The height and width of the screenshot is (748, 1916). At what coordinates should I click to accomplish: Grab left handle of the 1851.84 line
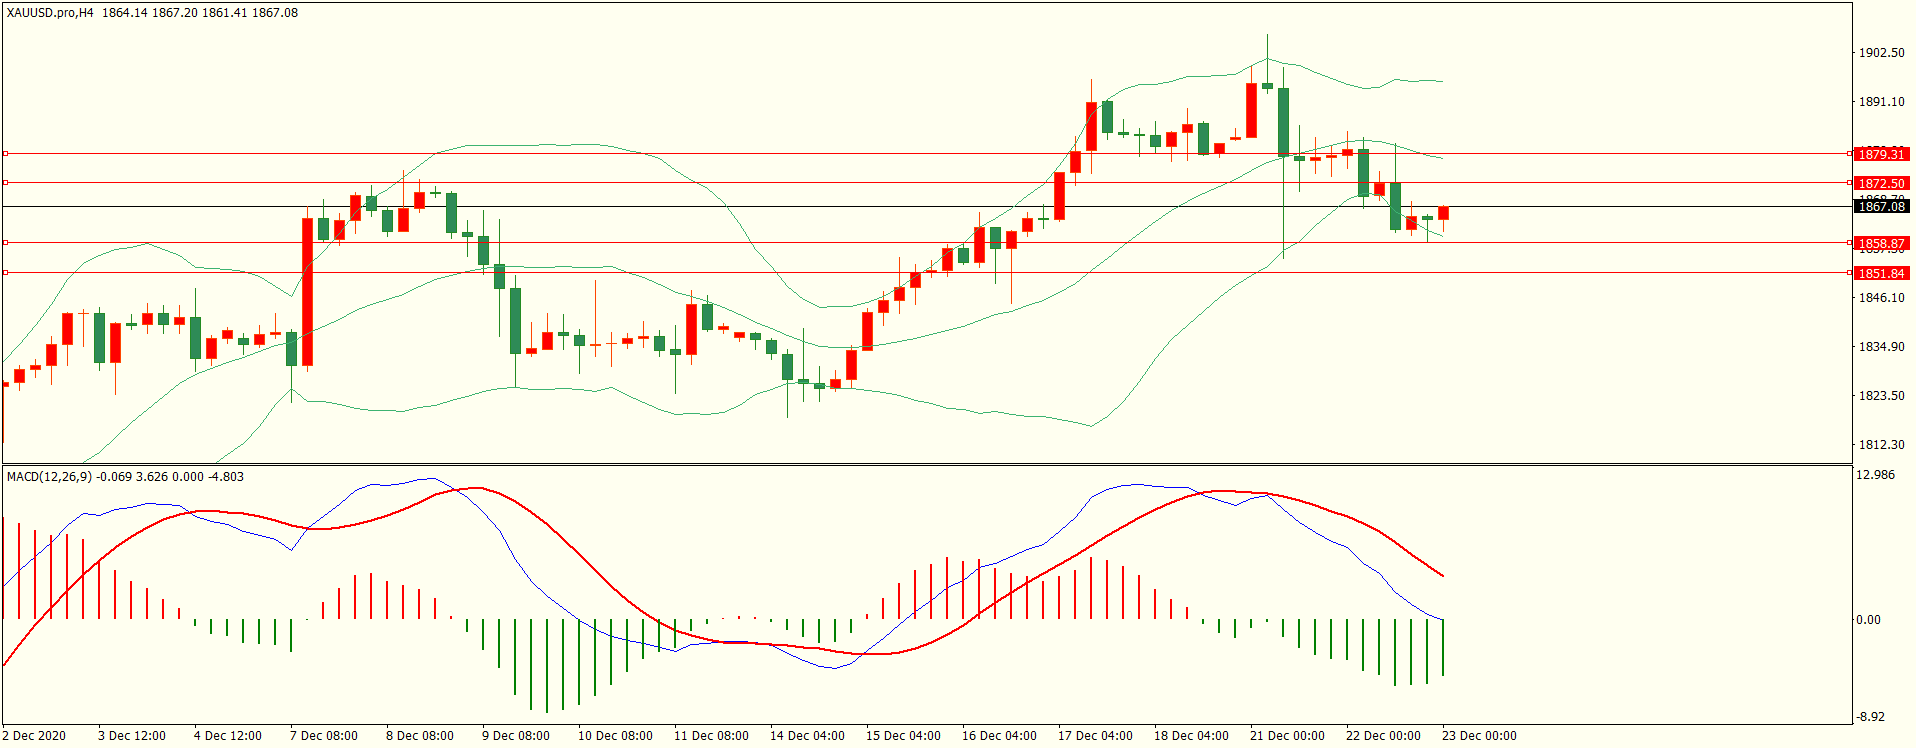[5, 273]
